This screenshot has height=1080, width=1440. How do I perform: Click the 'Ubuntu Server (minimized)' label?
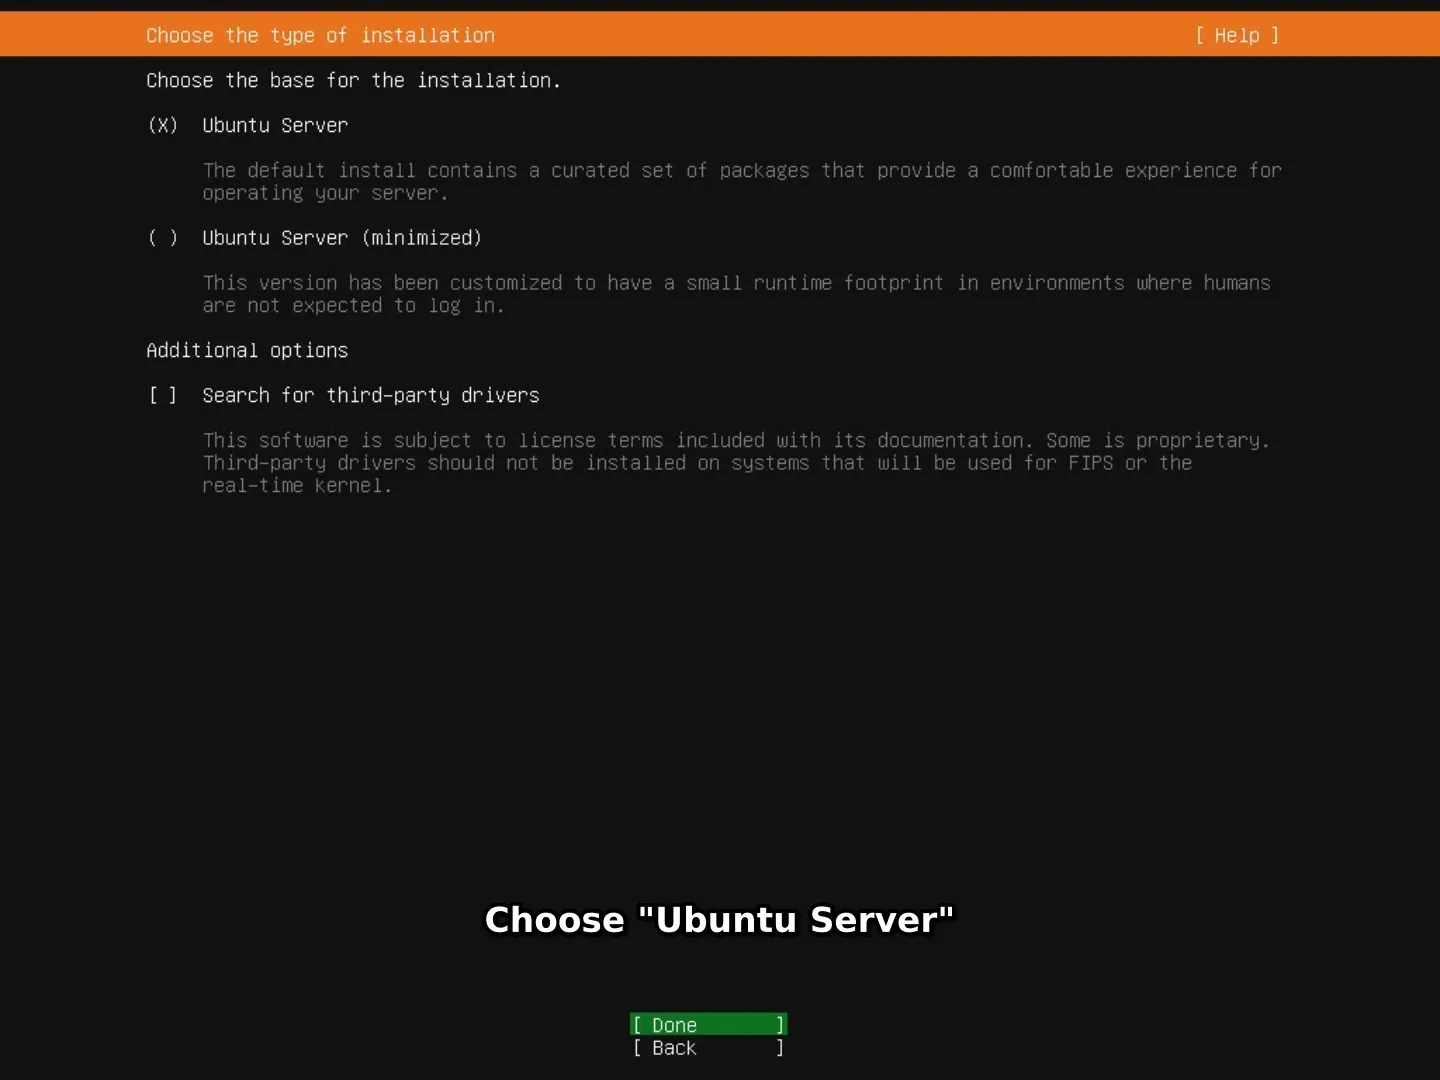click(x=342, y=238)
